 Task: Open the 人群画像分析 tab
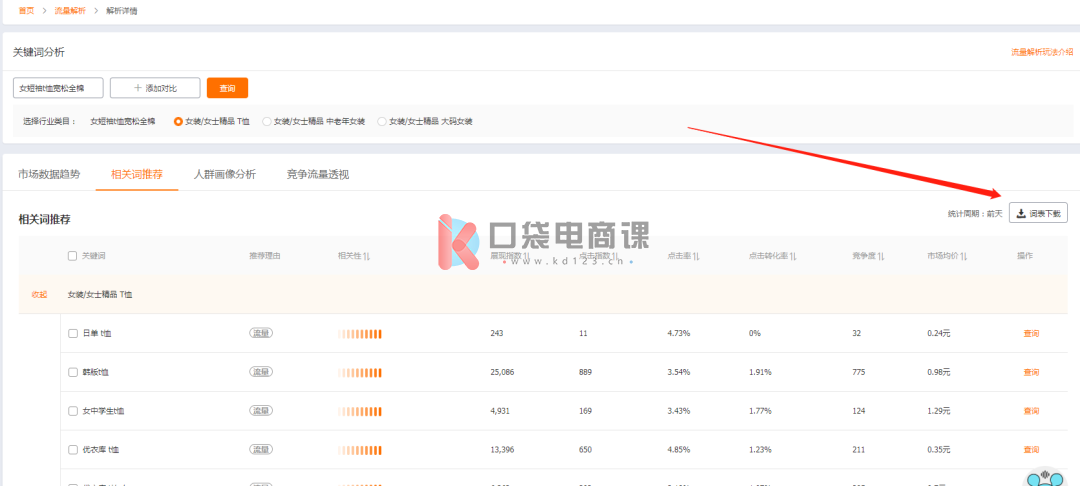(225, 174)
